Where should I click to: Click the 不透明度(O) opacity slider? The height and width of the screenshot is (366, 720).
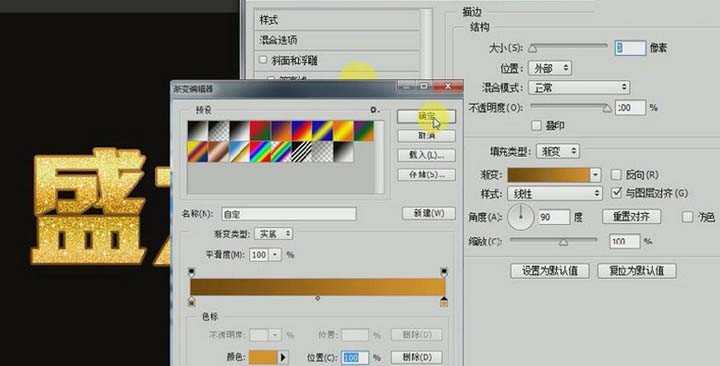(x=571, y=107)
